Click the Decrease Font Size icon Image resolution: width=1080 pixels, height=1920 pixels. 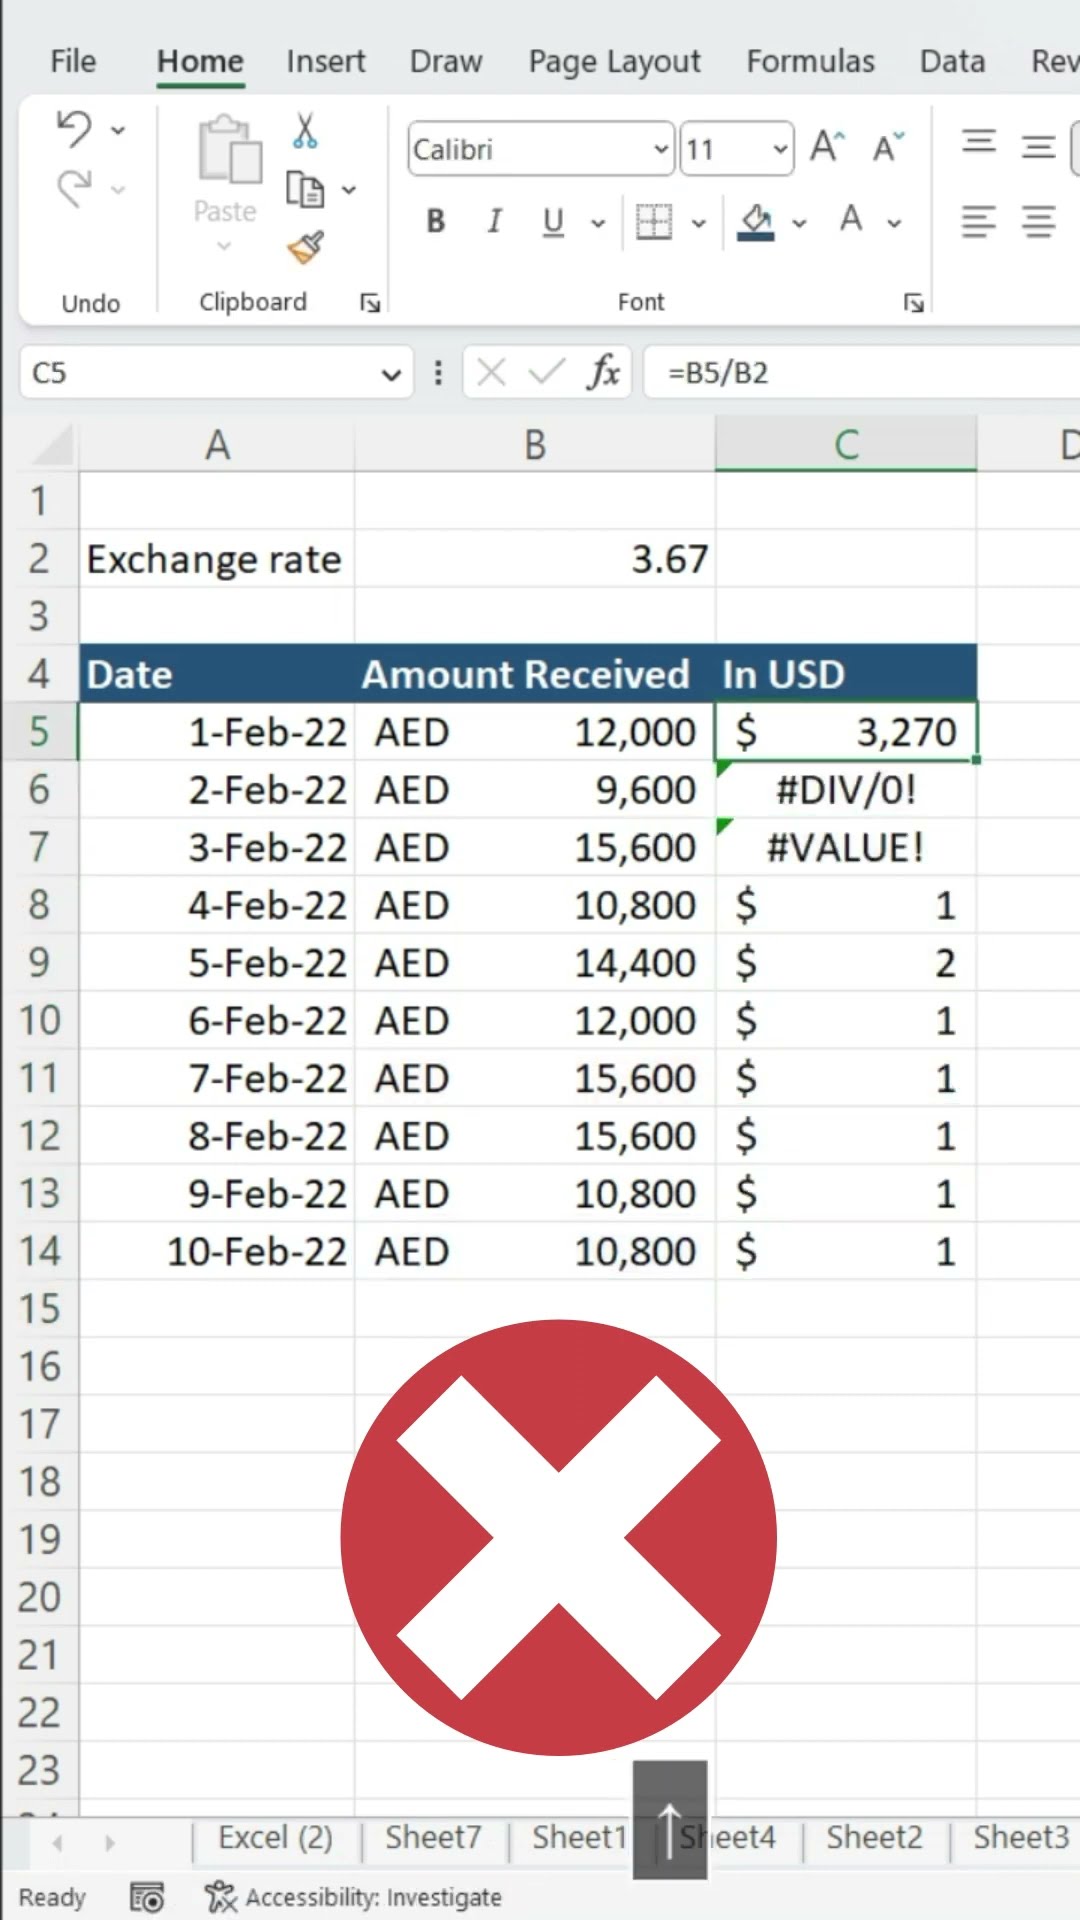pos(887,148)
